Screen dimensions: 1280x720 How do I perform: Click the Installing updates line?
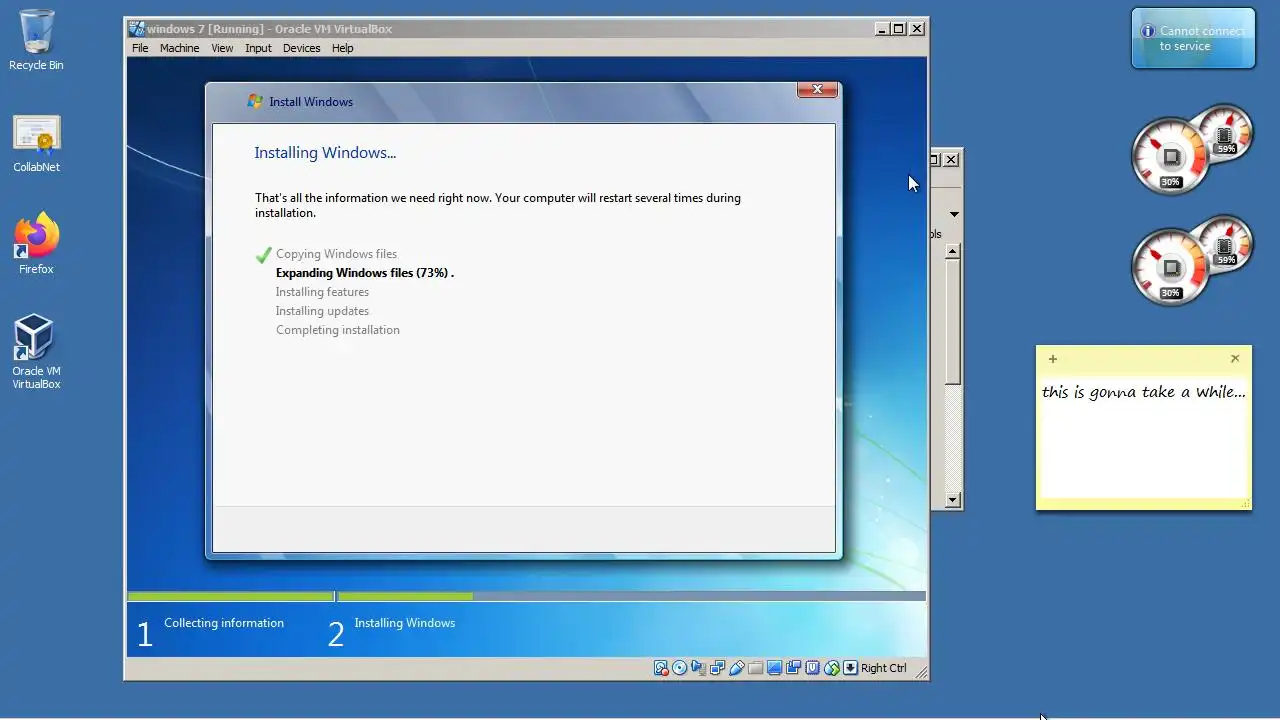[322, 311]
